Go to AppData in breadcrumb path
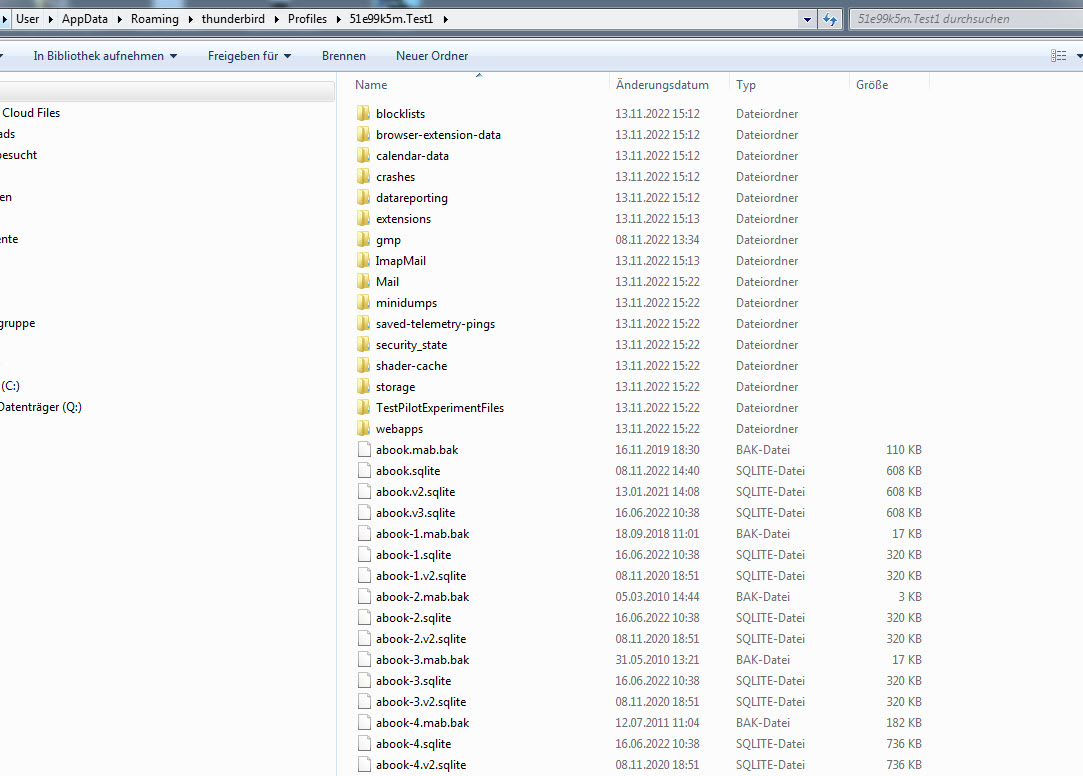The width and height of the screenshot is (1083, 776). pyautogui.click(x=85, y=19)
